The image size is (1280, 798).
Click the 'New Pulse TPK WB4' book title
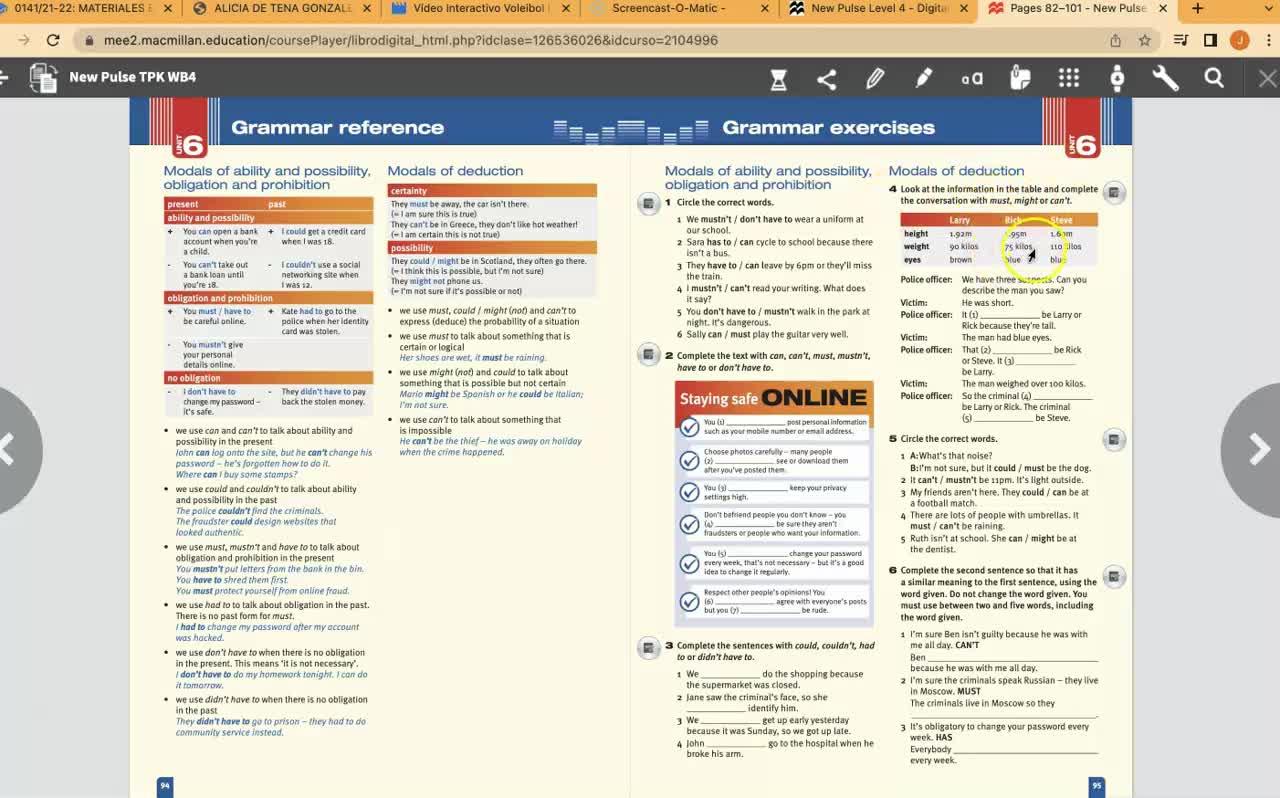133,77
